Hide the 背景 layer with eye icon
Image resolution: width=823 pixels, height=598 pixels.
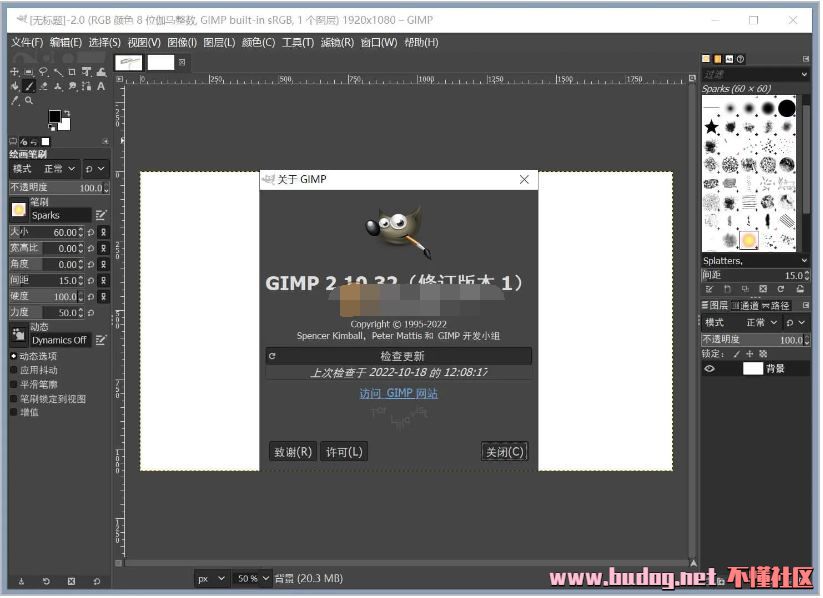(x=709, y=369)
